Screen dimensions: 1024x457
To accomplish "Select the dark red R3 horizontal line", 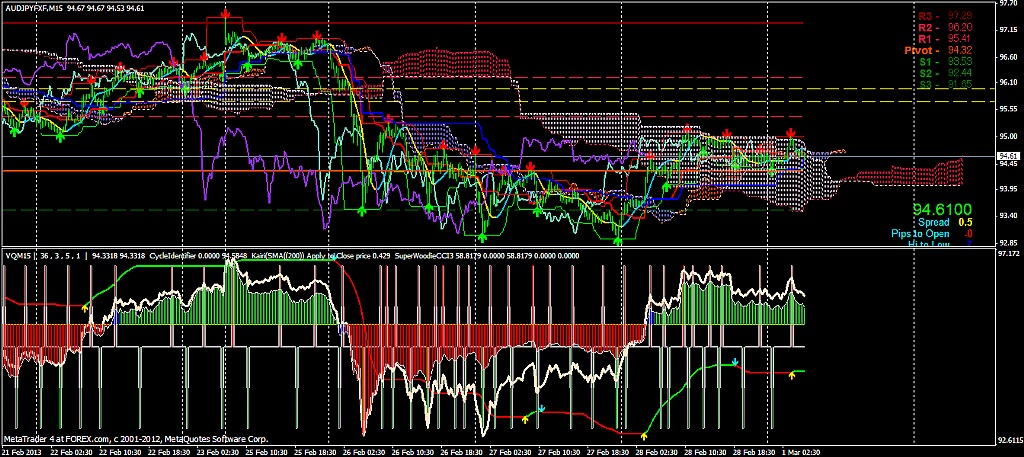I will click(x=402, y=23).
